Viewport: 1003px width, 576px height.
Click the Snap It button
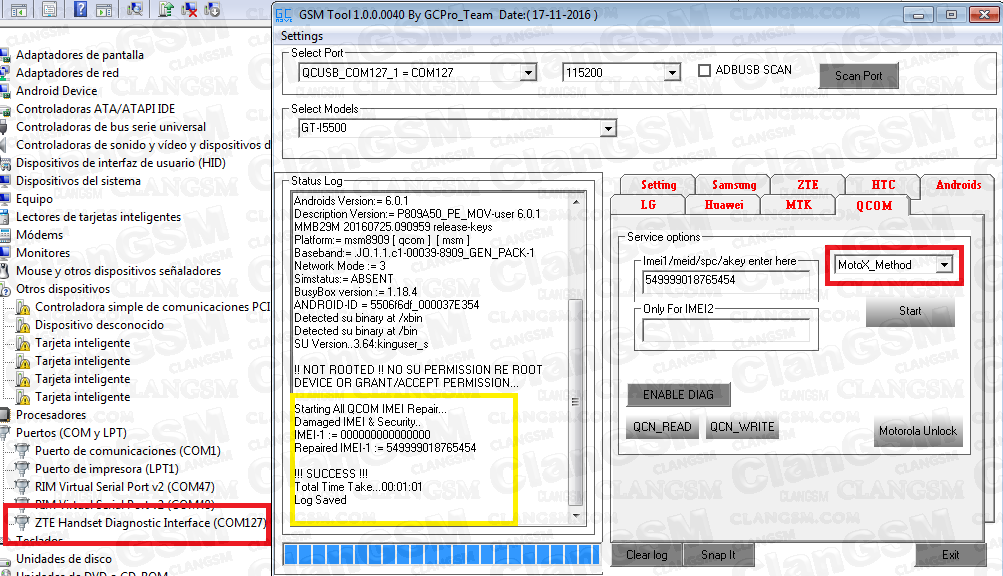718,555
